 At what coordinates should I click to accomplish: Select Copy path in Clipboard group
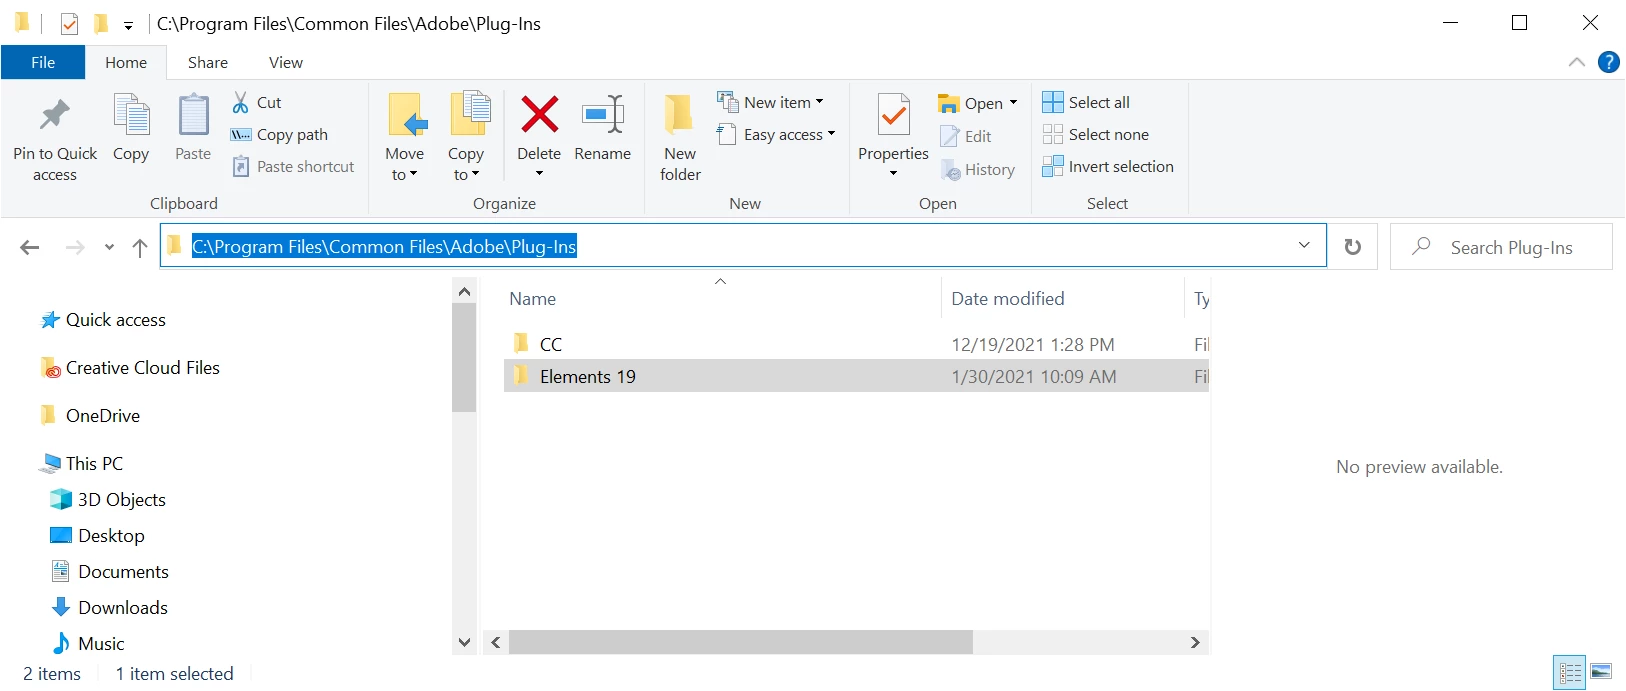point(280,134)
